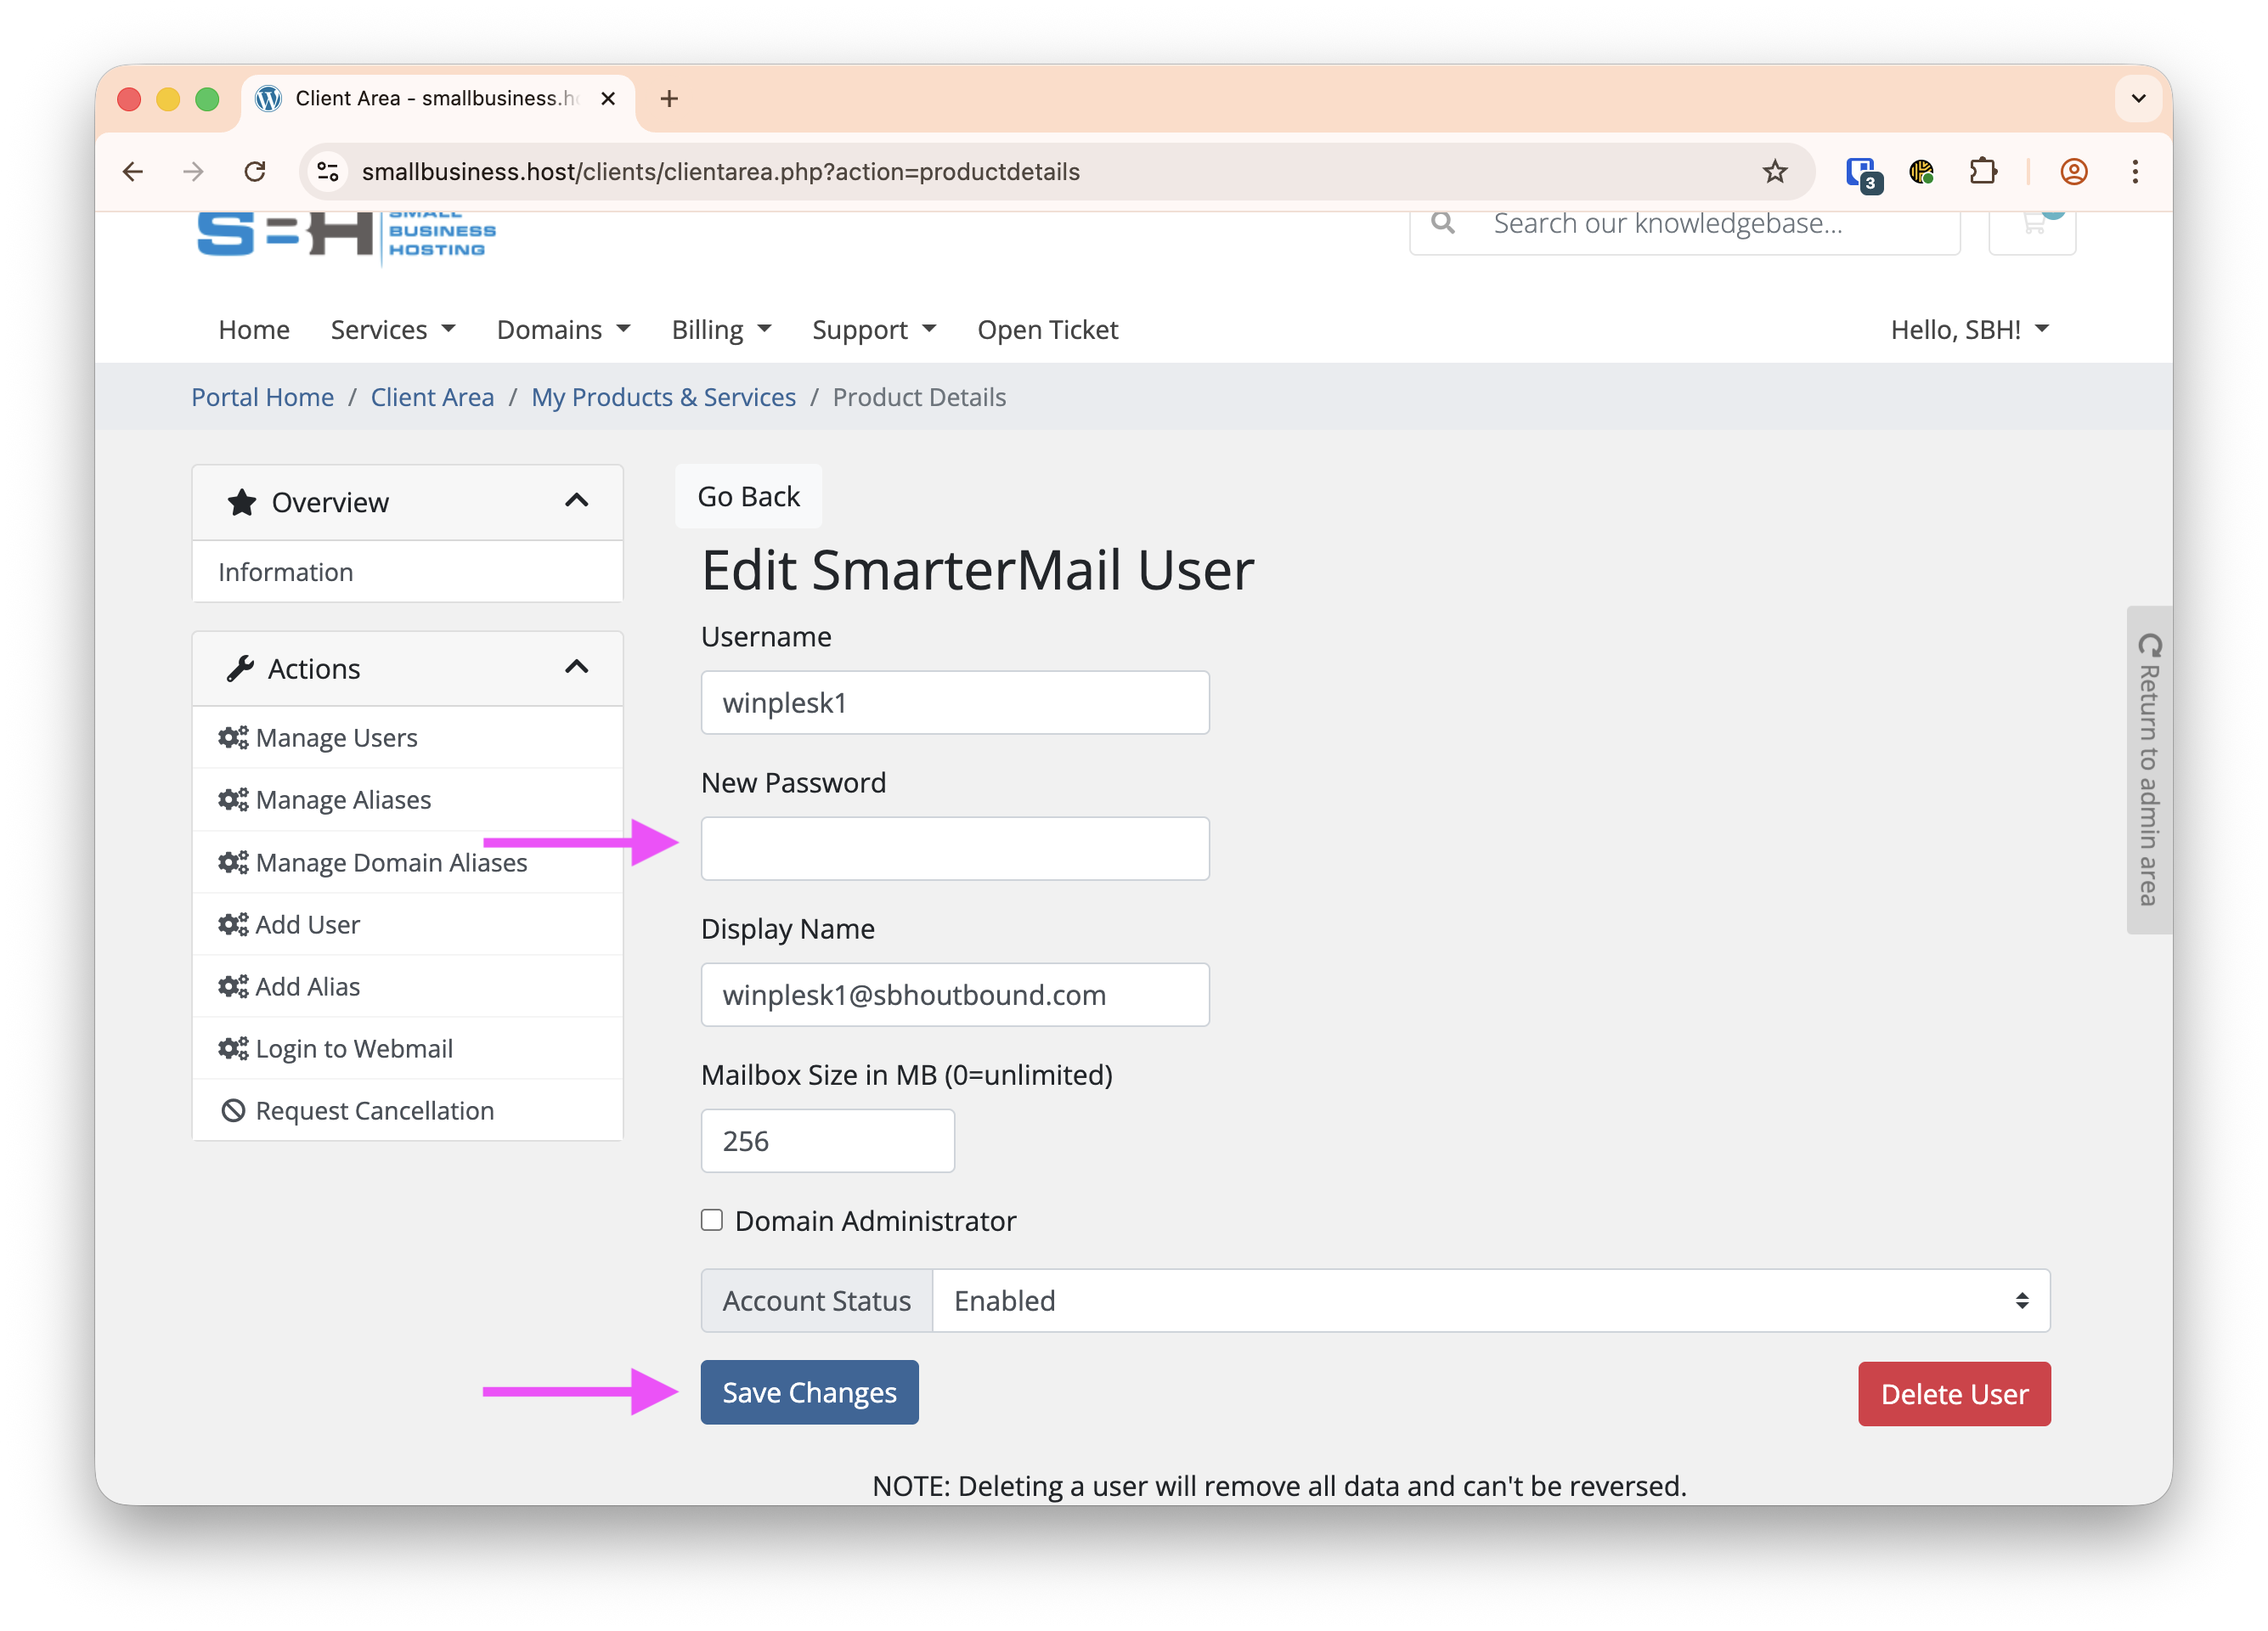Collapse the Overview panel chevron
Viewport: 2268px width, 1631px height.
pyautogui.click(x=577, y=501)
